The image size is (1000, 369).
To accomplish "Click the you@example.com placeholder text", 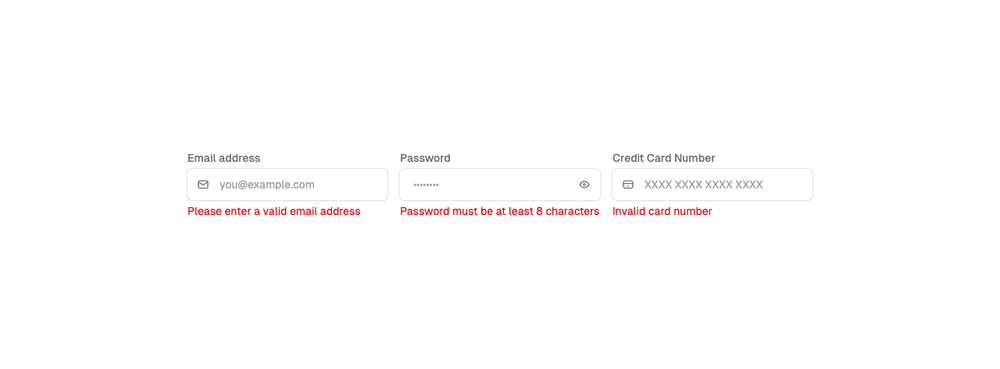I will [x=267, y=185].
